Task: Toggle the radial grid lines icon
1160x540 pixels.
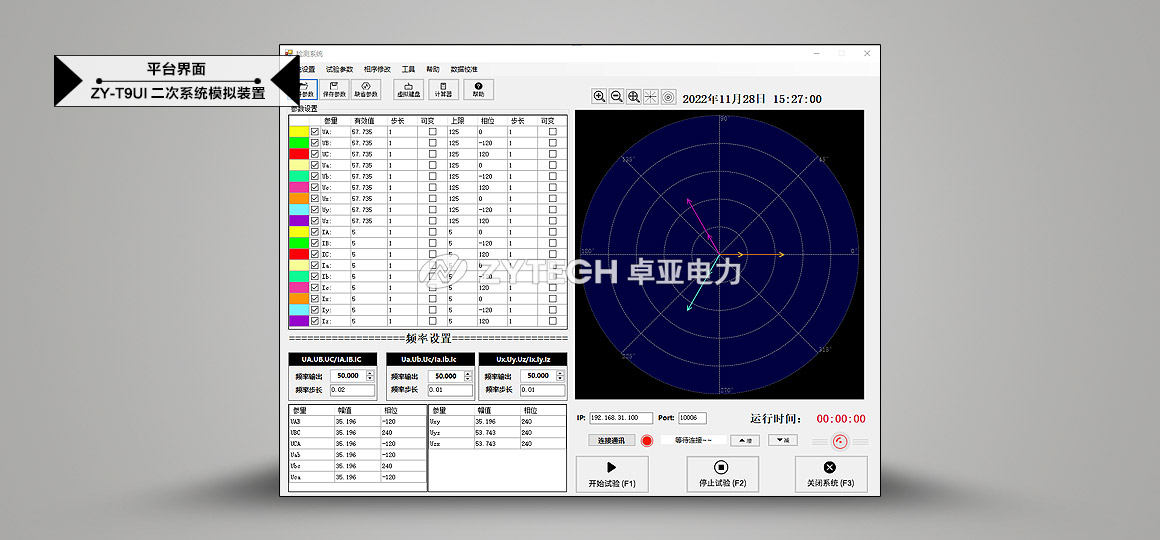Action: click(x=651, y=97)
